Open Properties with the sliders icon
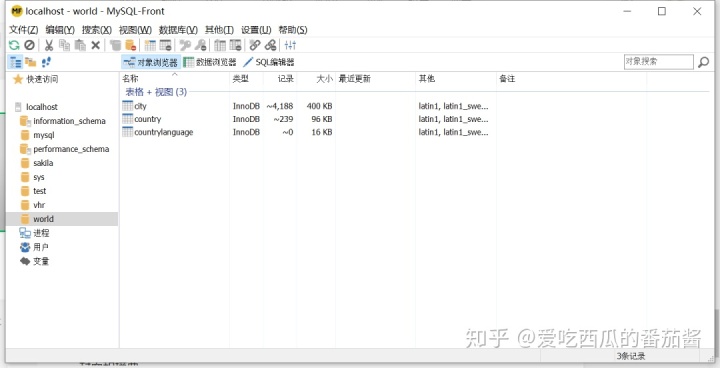Image resolution: width=720 pixels, height=368 pixels. coord(290,45)
